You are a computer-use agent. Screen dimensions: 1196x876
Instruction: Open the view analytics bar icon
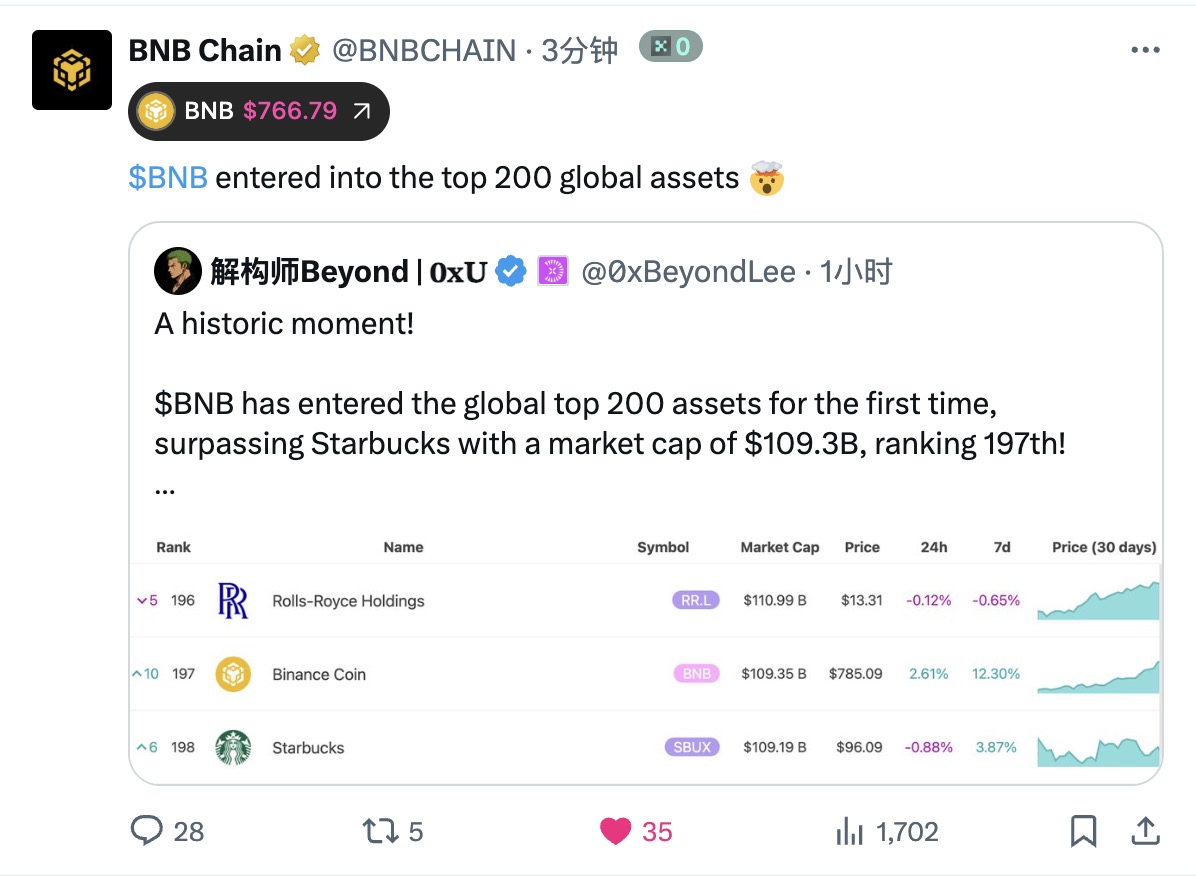(x=850, y=831)
